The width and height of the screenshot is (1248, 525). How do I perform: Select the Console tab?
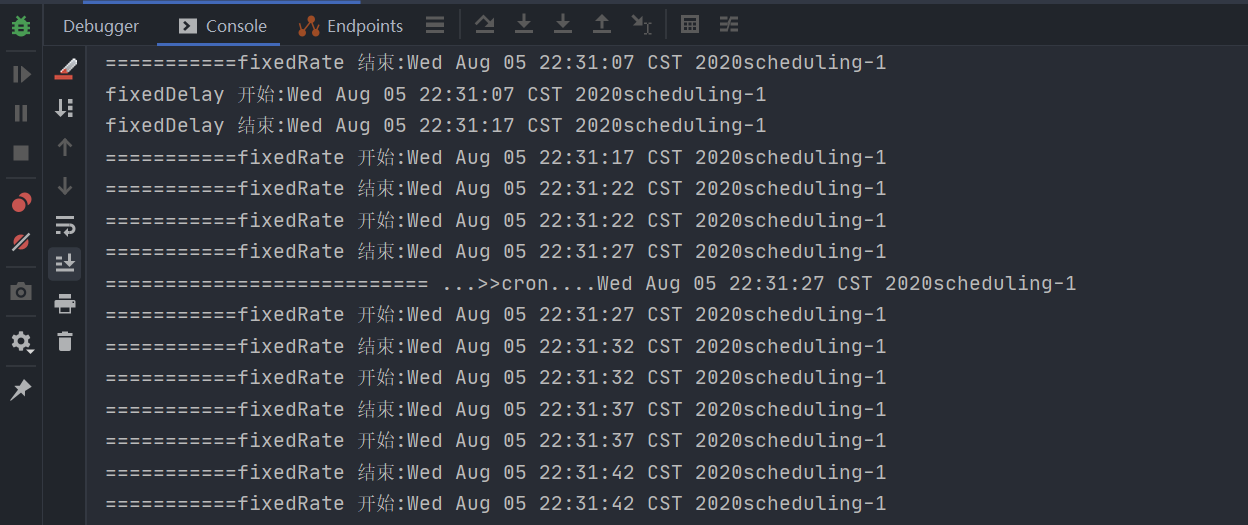pyautogui.click(x=223, y=26)
